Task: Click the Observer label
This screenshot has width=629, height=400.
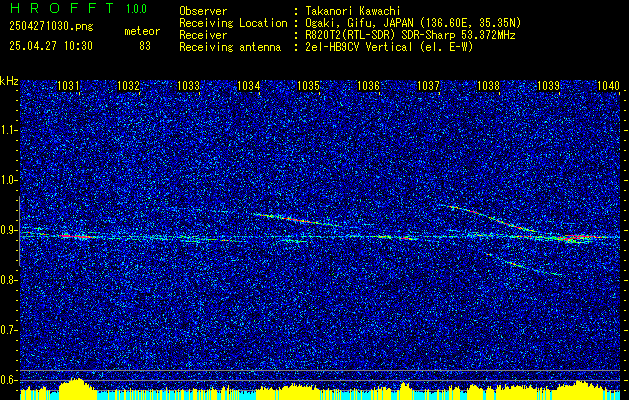Action: pyautogui.click(x=203, y=11)
